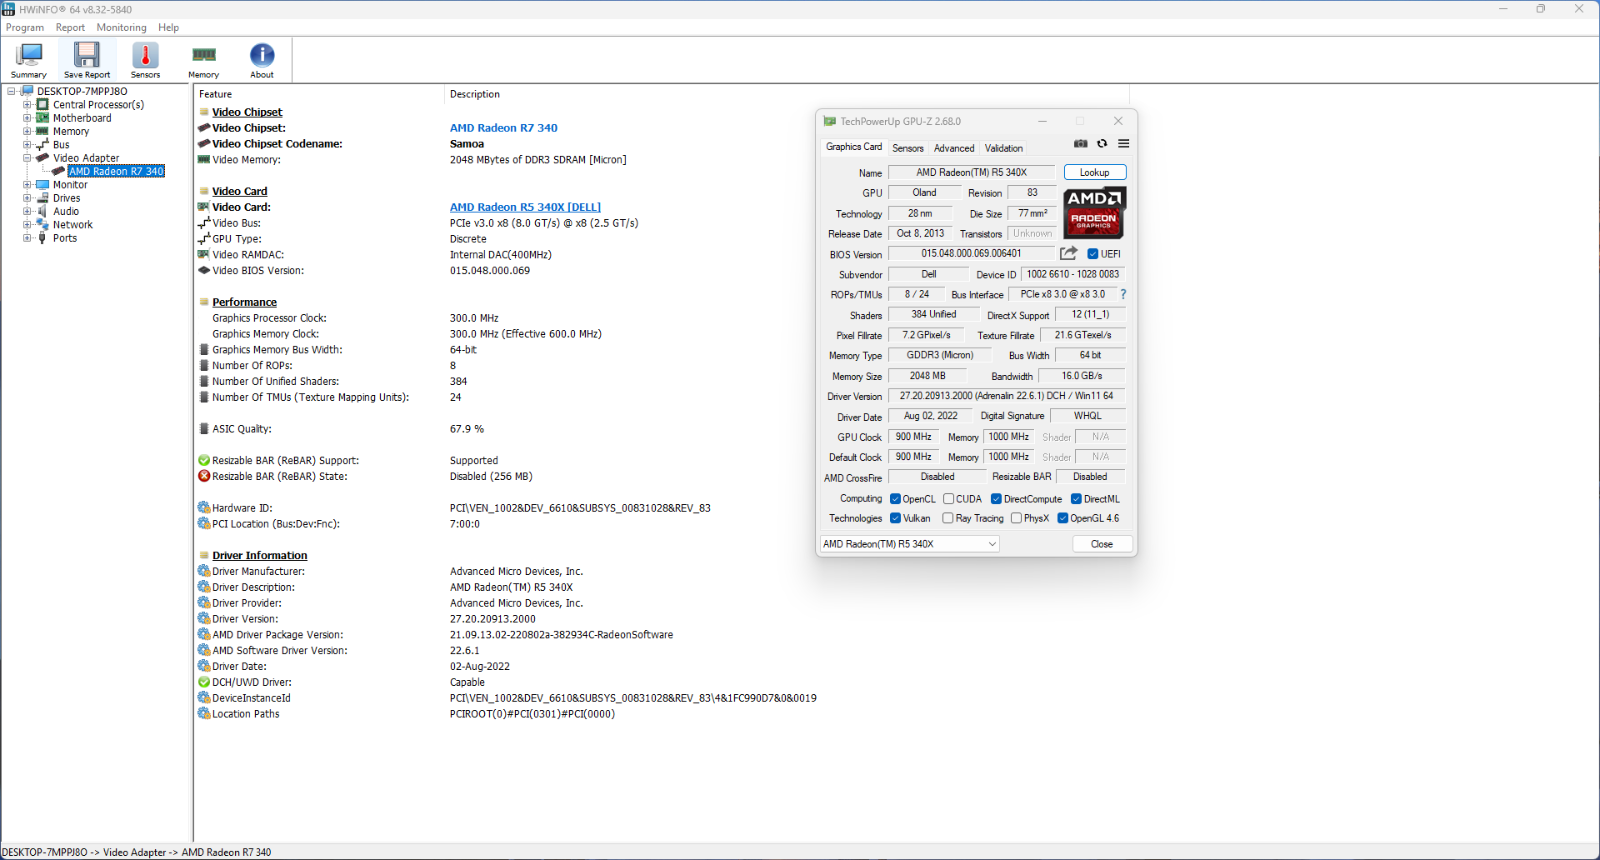Toggle the DirectML checkbox

click(1076, 499)
